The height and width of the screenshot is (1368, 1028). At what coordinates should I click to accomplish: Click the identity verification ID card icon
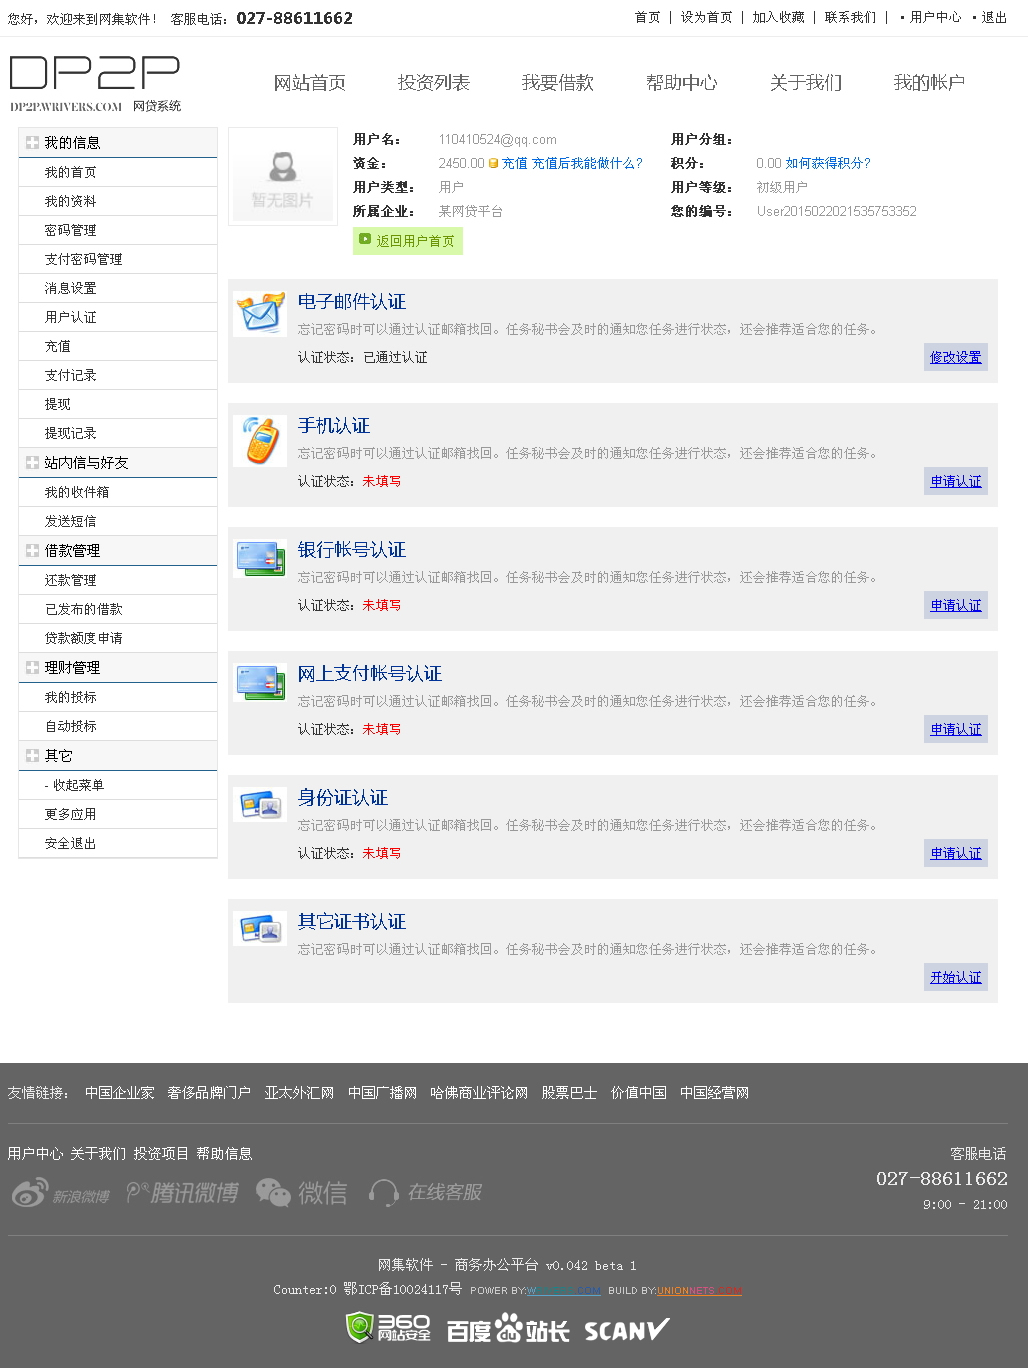tap(260, 804)
